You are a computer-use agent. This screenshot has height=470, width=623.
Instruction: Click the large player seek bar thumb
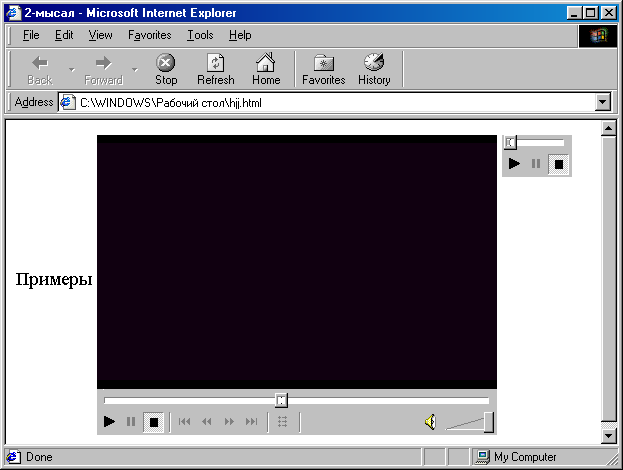[281, 400]
